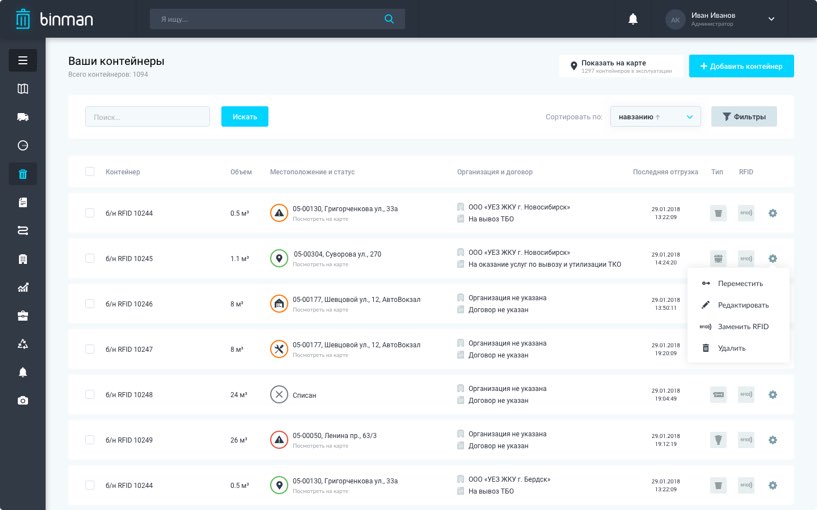This screenshot has height=510, width=817.
Task: Click the RFID icon in the RFID 10249 row
Action: tap(746, 440)
